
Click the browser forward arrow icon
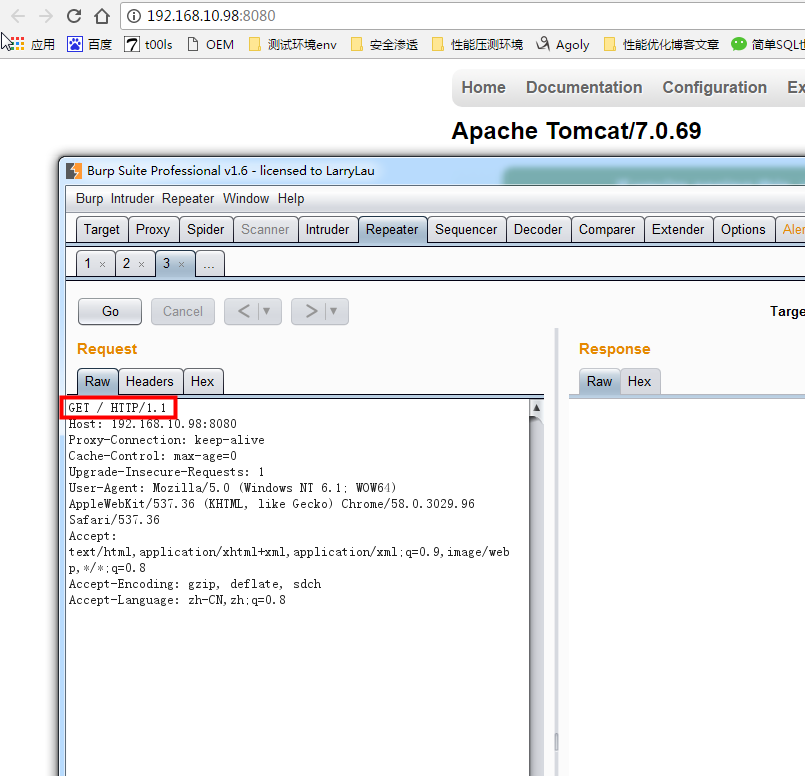click(46, 16)
